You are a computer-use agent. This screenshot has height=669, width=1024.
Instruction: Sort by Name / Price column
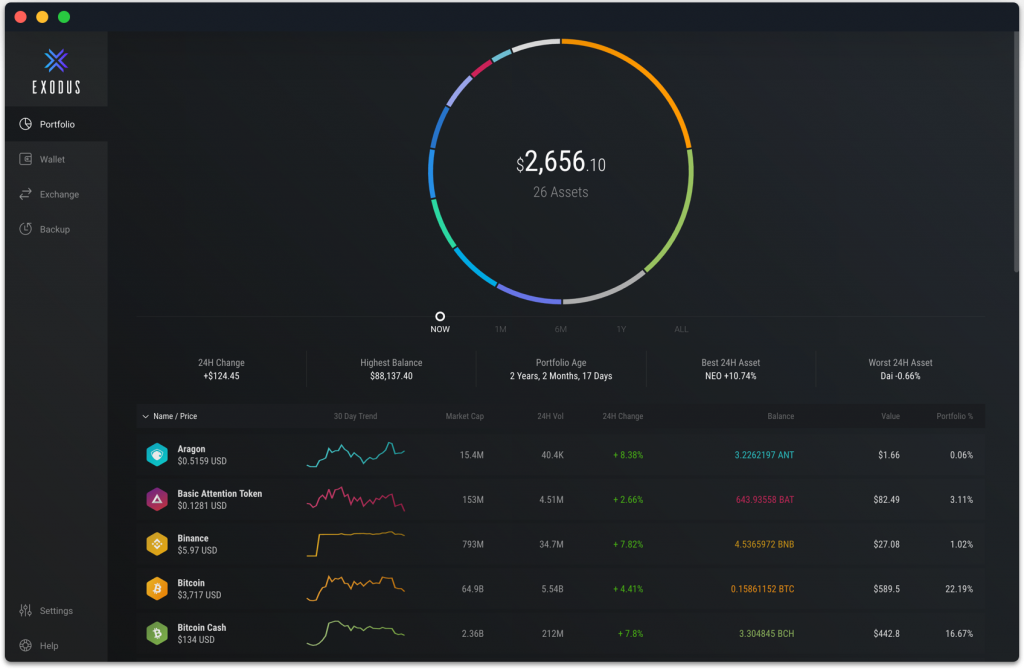[175, 416]
